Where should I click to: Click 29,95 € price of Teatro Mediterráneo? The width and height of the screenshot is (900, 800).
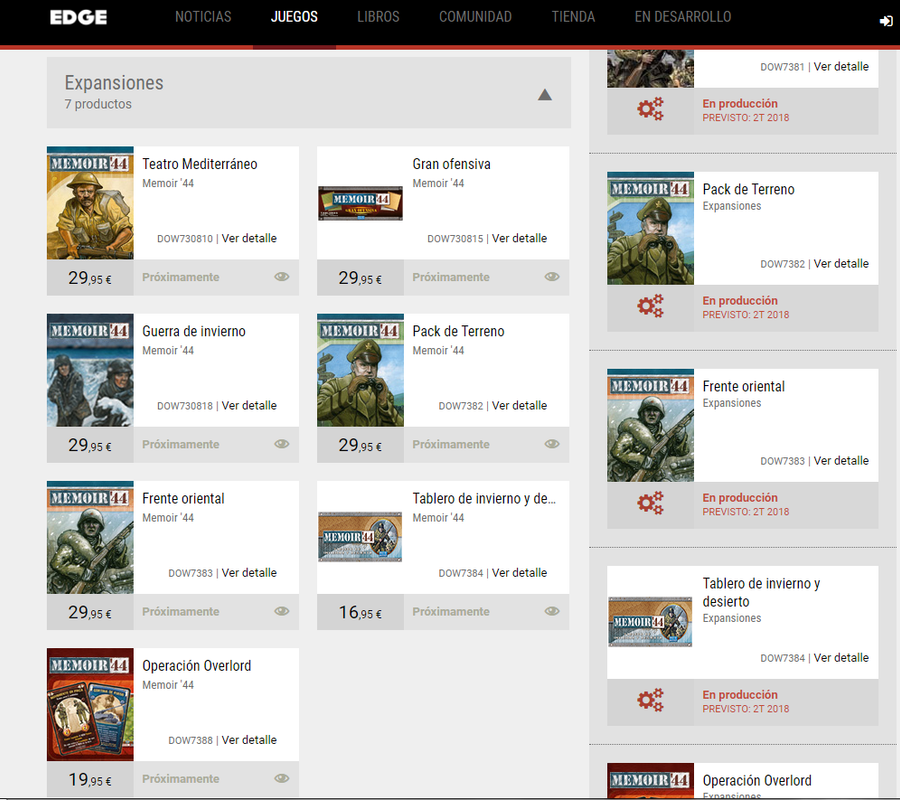click(90, 278)
